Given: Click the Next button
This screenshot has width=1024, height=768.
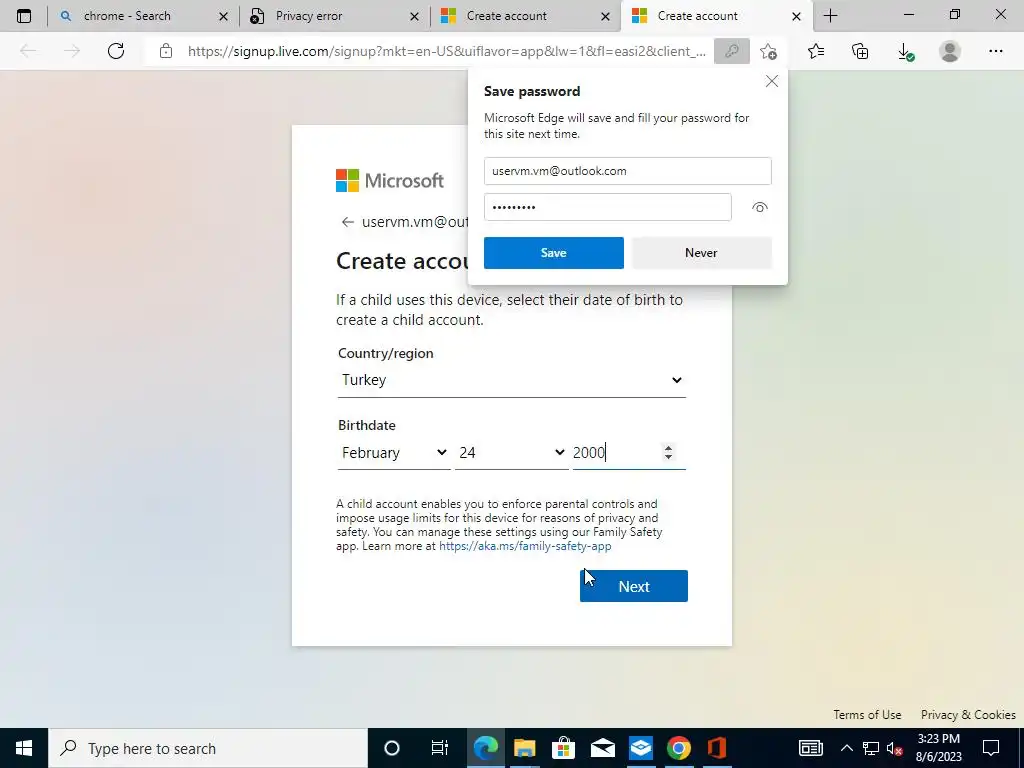Looking at the screenshot, I should coord(633,586).
